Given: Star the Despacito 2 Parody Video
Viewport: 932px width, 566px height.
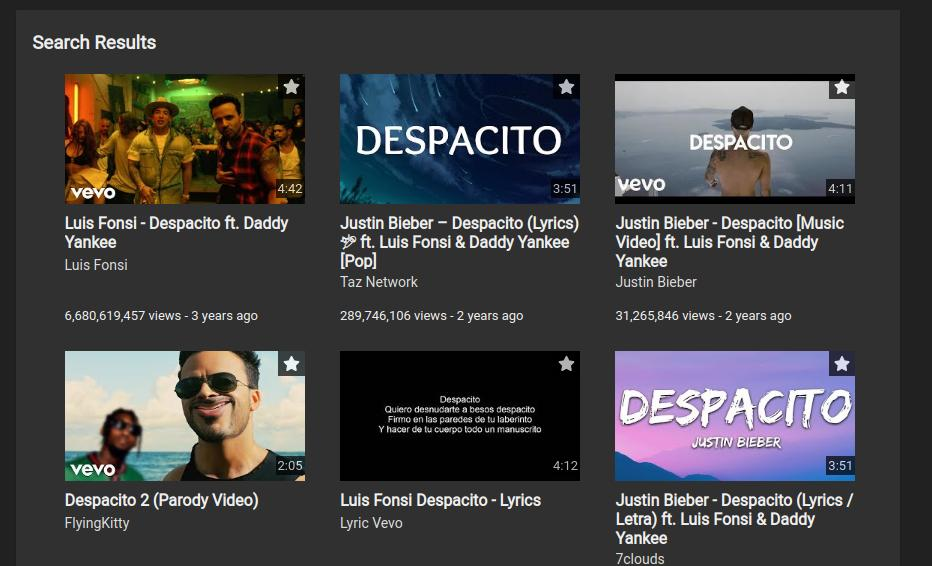Looking at the screenshot, I should [291, 364].
